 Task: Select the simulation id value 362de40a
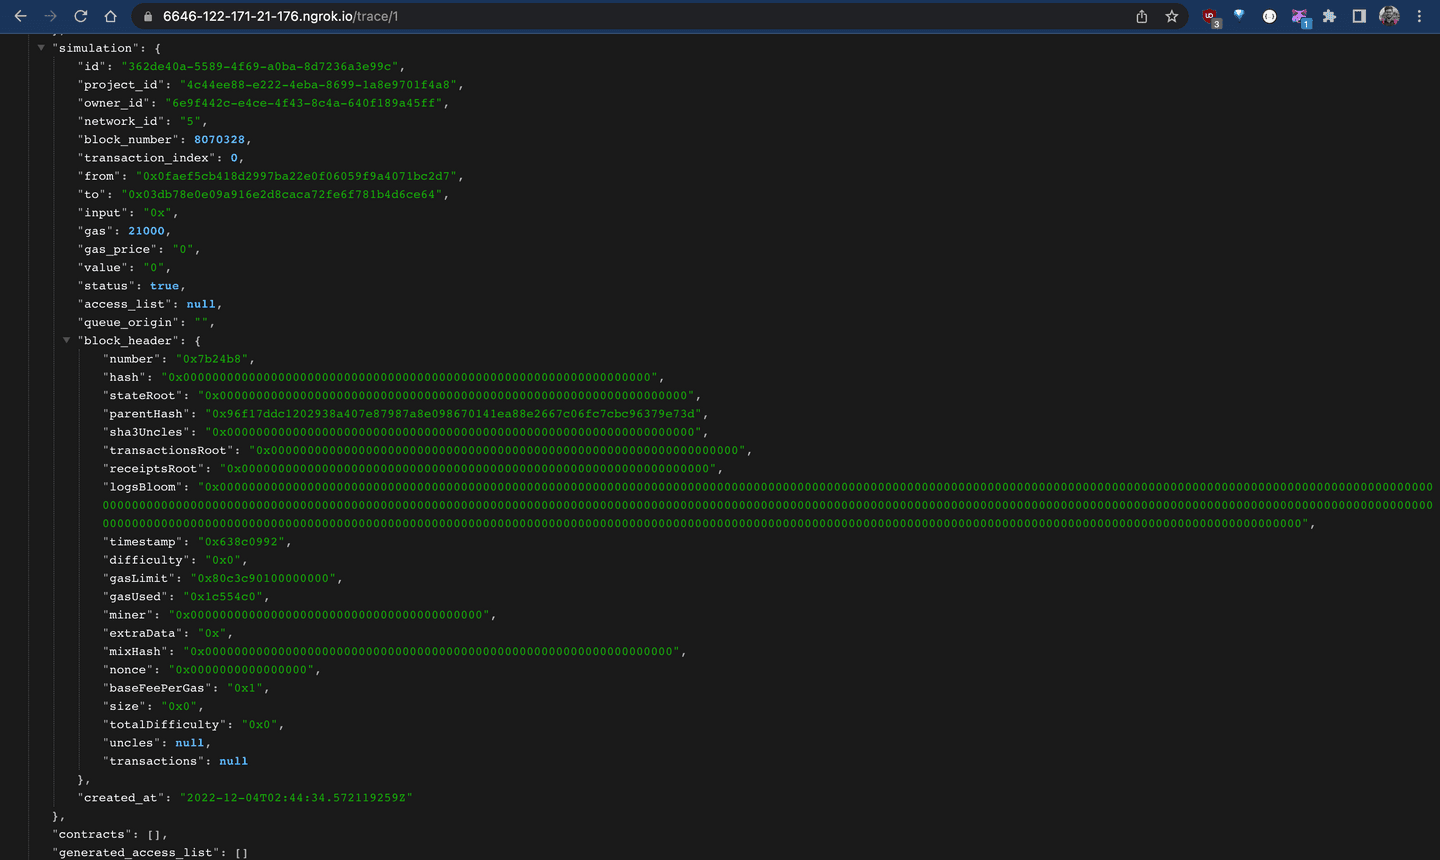click(262, 67)
